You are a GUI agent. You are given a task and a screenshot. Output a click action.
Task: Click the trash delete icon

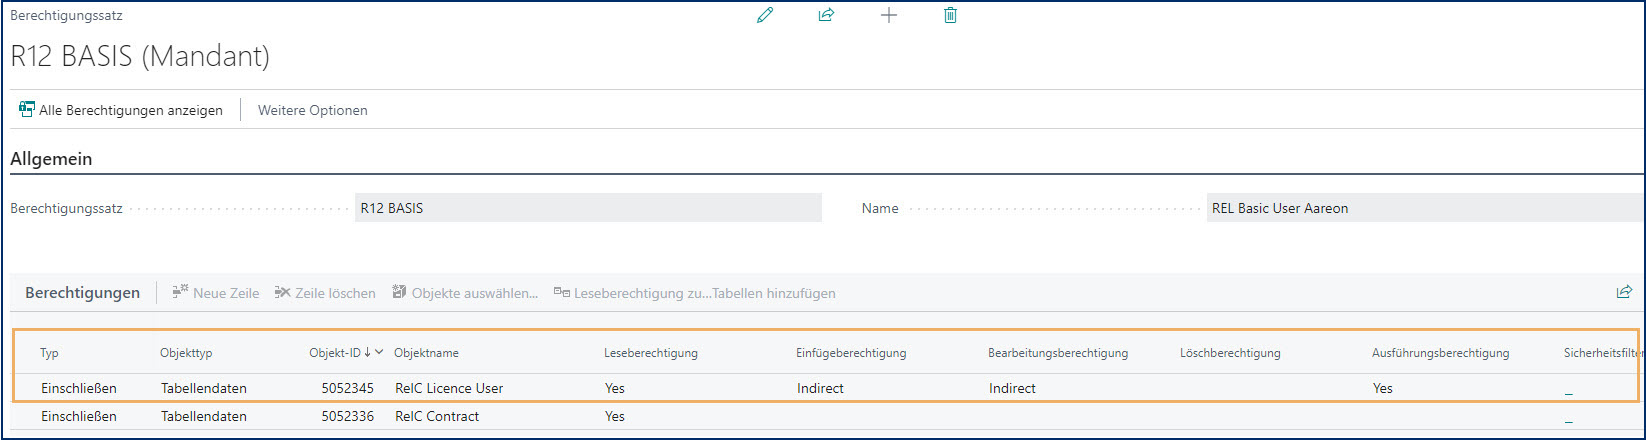(950, 15)
